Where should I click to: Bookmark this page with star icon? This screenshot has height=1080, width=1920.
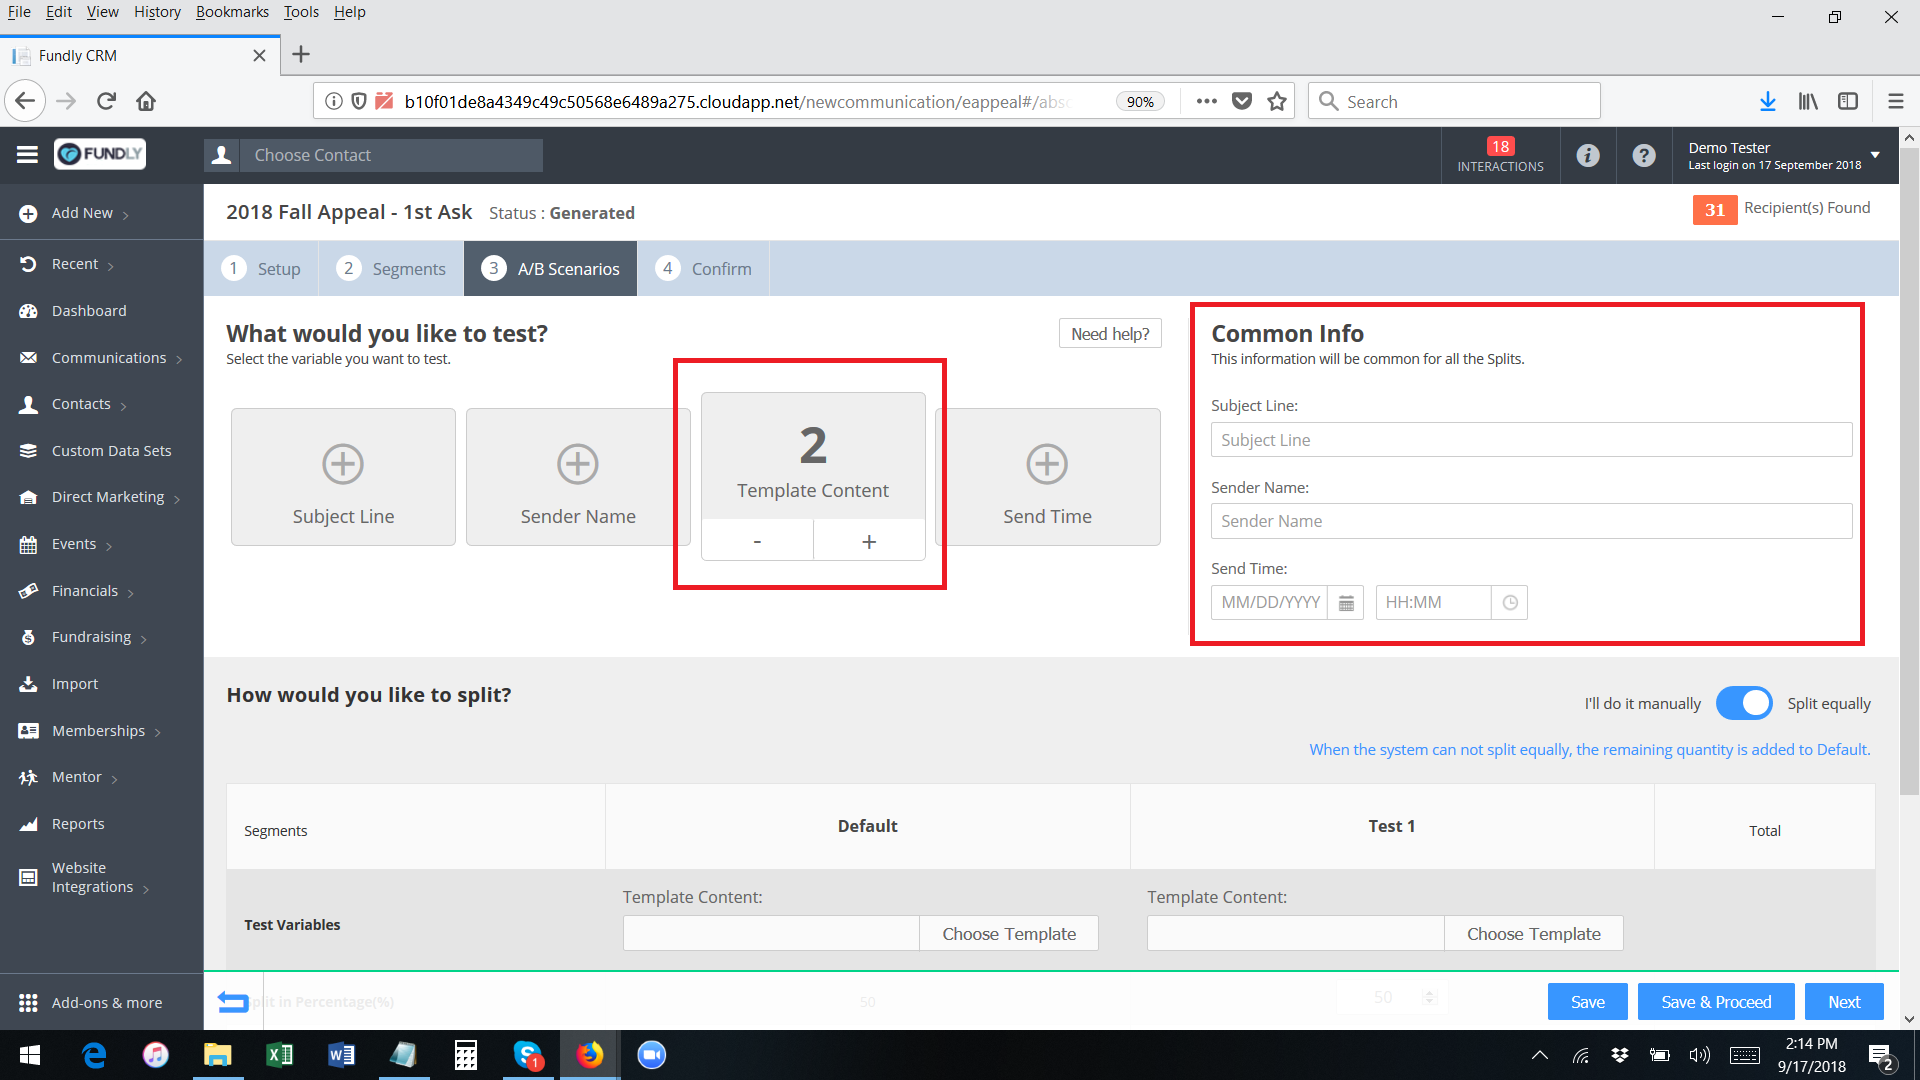click(x=1277, y=101)
